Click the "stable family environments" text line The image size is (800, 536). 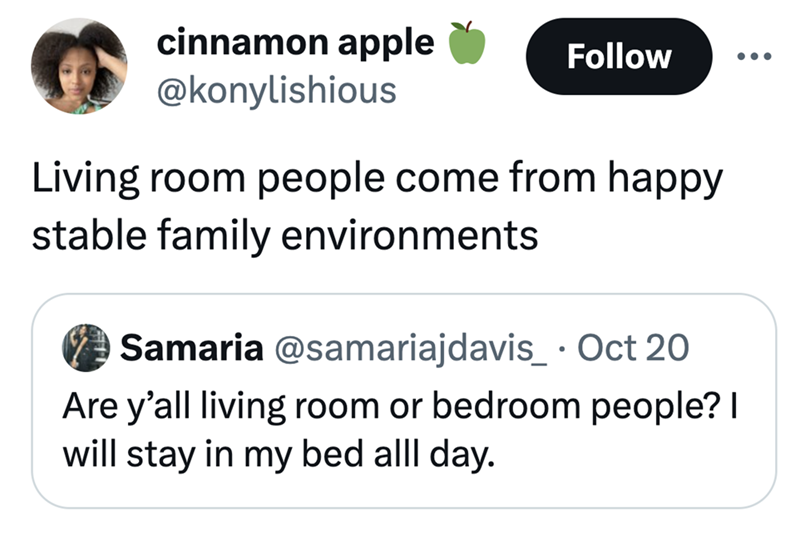[286, 234]
